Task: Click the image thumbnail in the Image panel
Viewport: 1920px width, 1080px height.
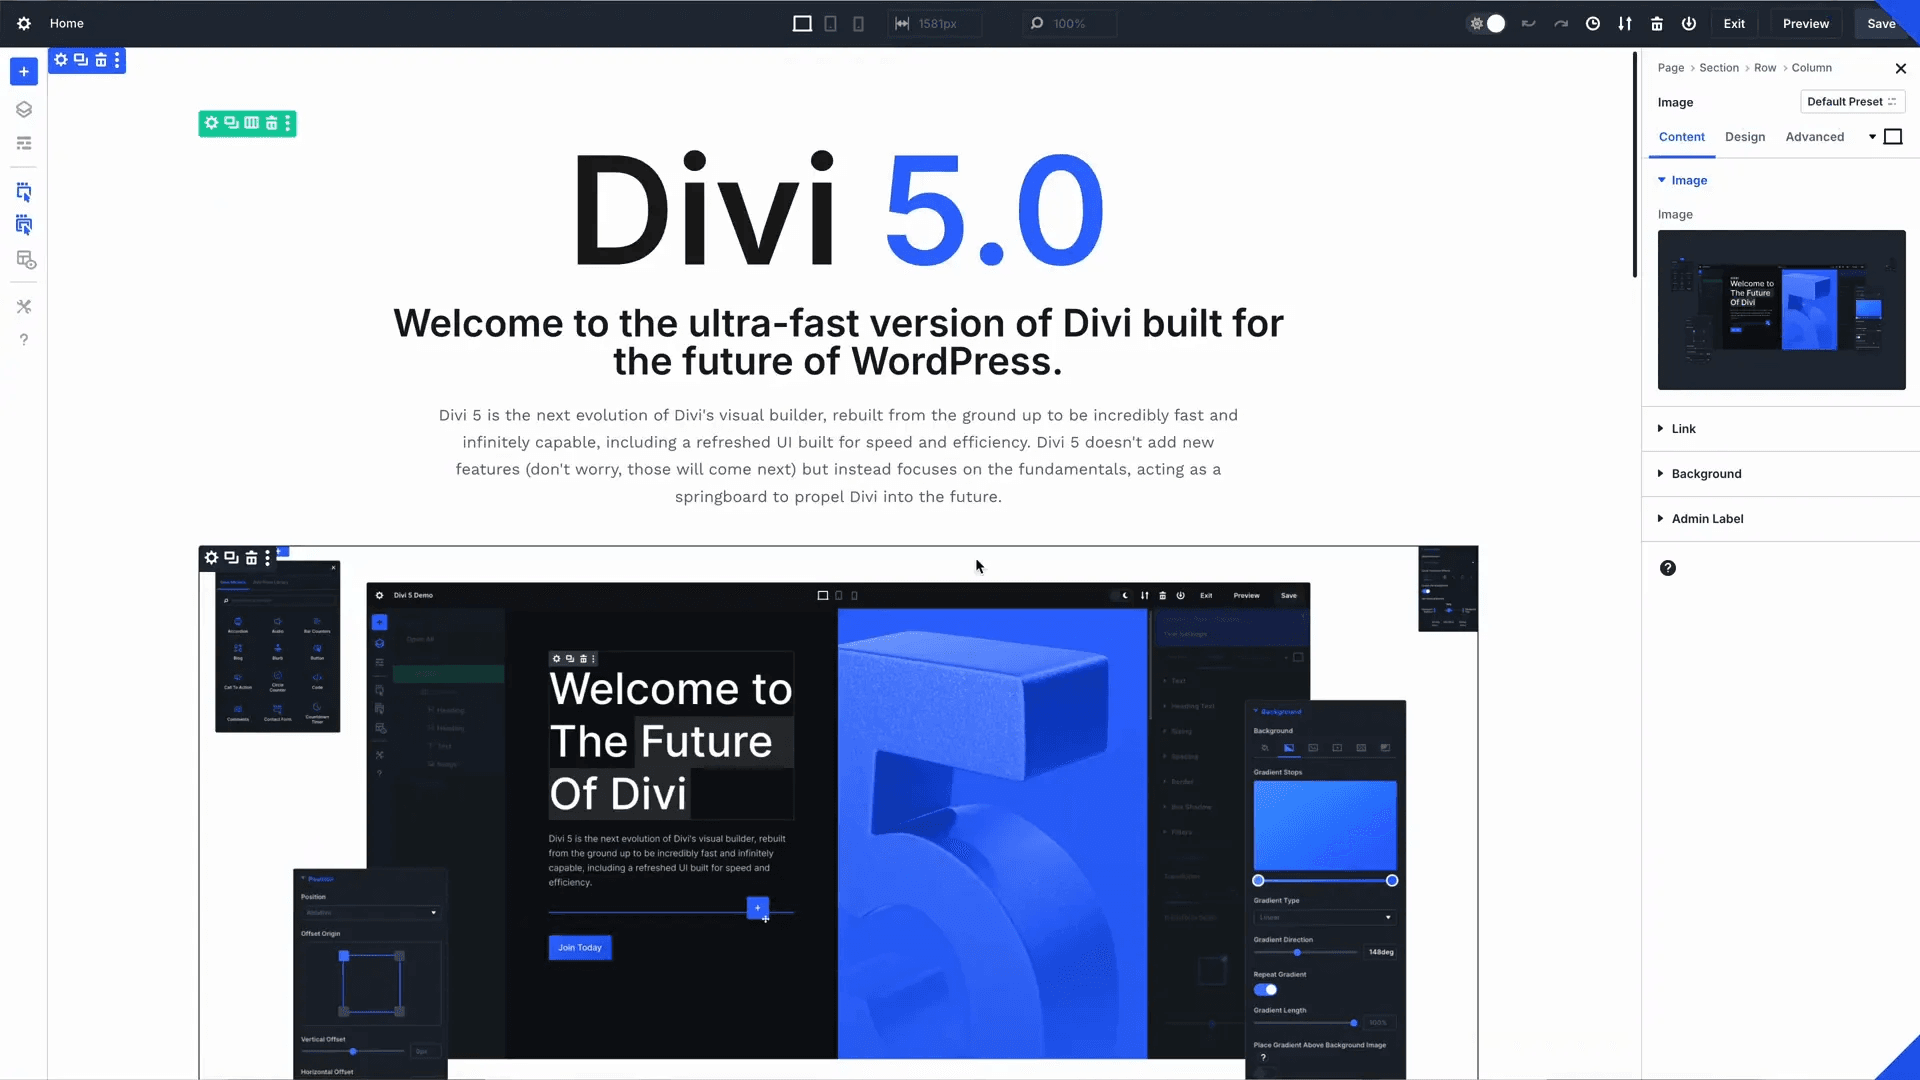Action: click(1781, 310)
